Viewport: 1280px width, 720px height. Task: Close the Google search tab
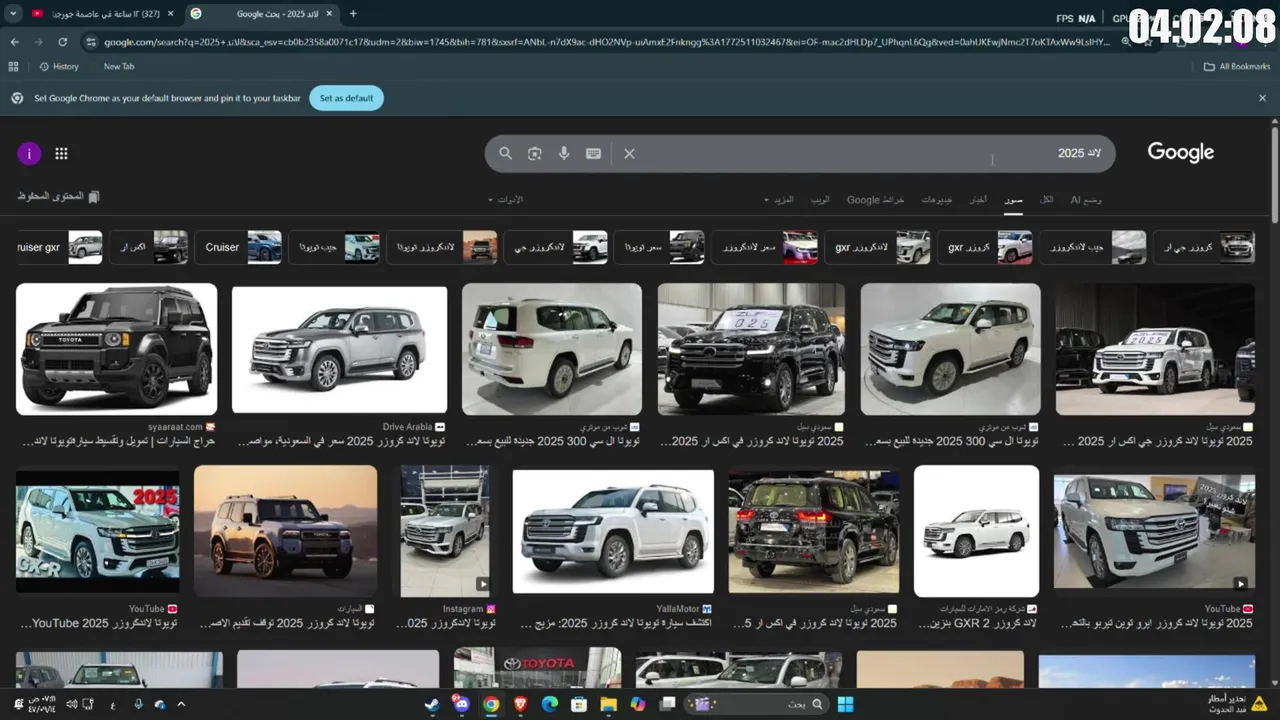pyautogui.click(x=327, y=14)
